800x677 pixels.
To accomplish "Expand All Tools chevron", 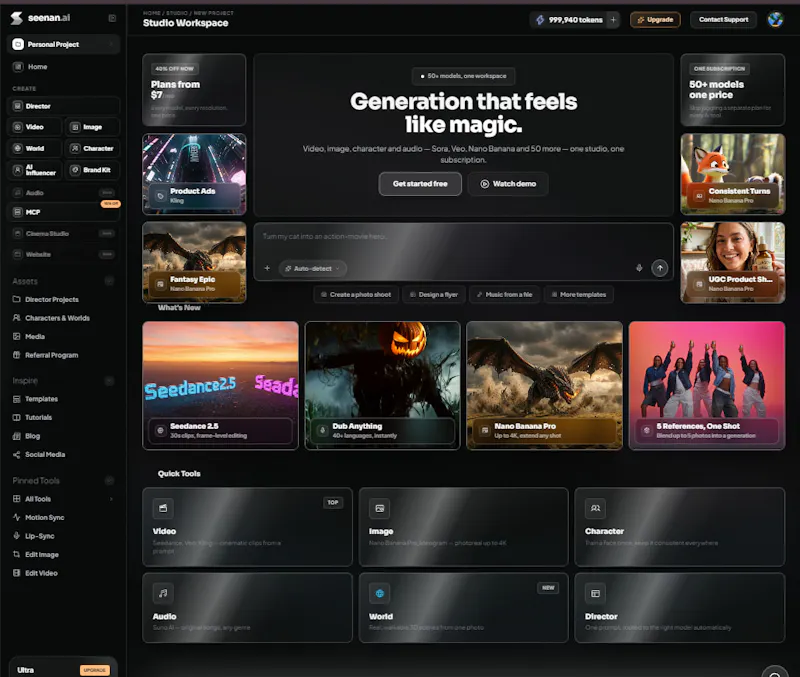I will [x=111, y=499].
